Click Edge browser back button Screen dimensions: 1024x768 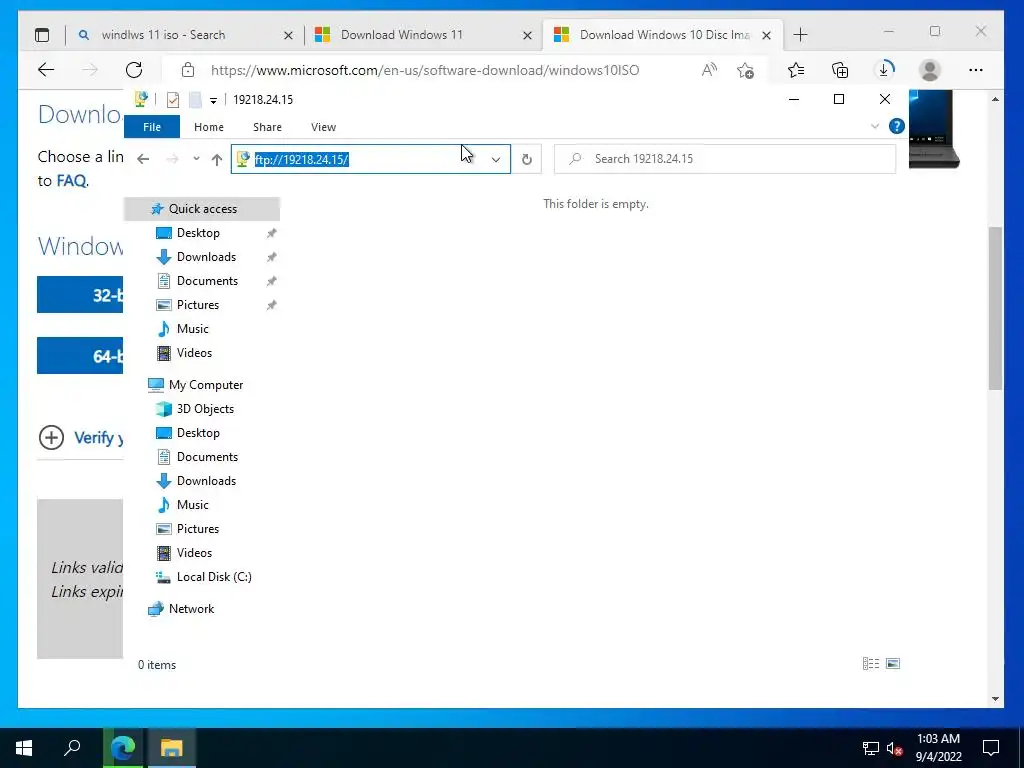click(46, 70)
